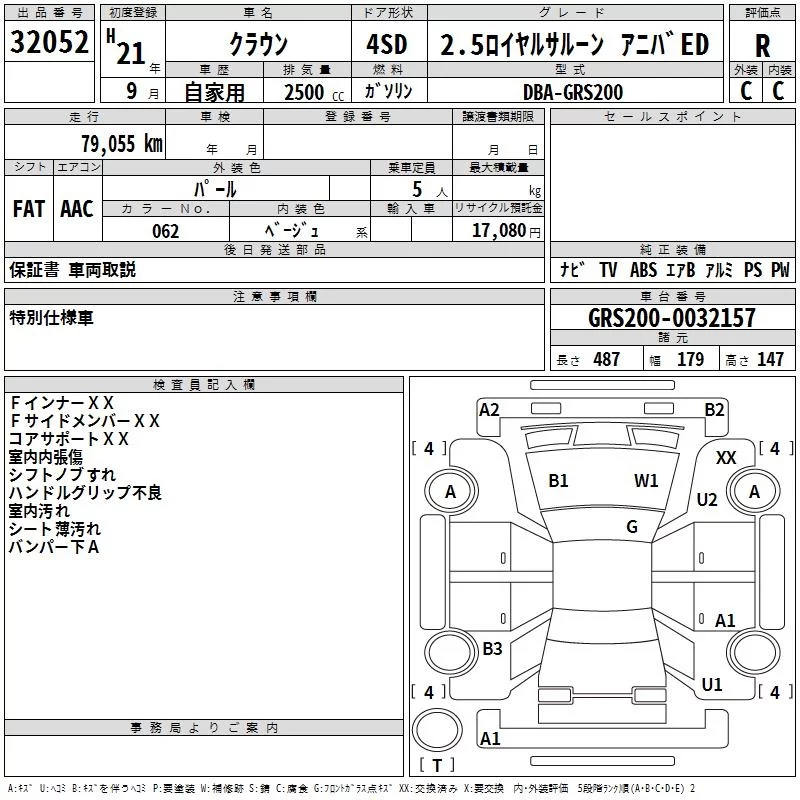Select the chassis number GRS200-0032157

pyautogui.click(x=672, y=318)
